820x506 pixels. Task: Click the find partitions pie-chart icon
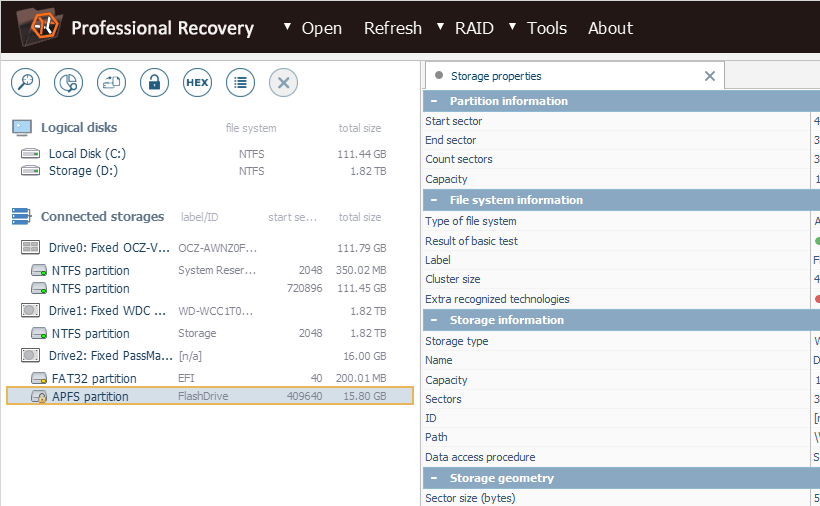coord(68,82)
